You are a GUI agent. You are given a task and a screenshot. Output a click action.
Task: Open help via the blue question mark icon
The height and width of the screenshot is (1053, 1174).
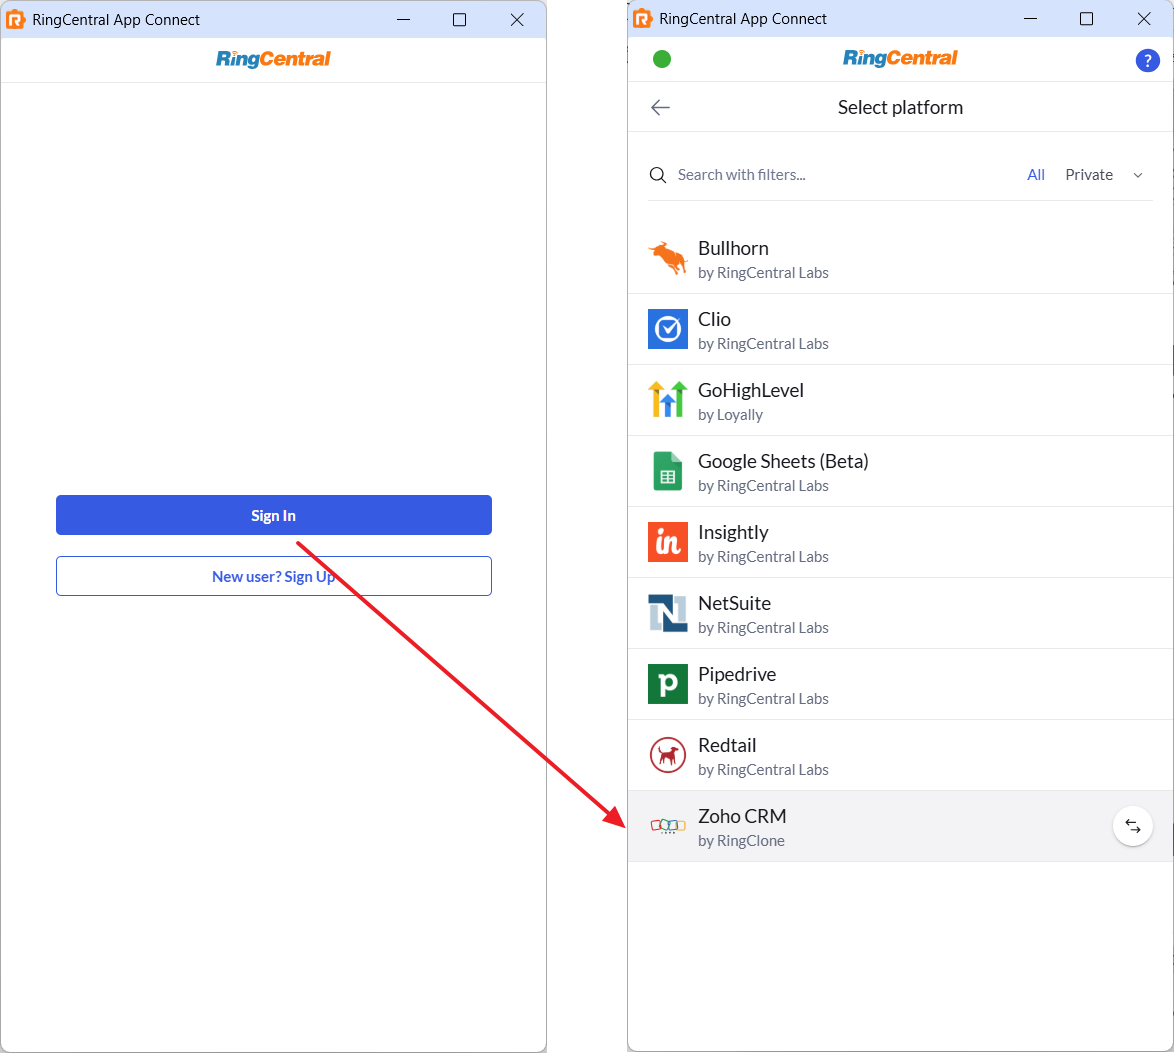click(1147, 60)
